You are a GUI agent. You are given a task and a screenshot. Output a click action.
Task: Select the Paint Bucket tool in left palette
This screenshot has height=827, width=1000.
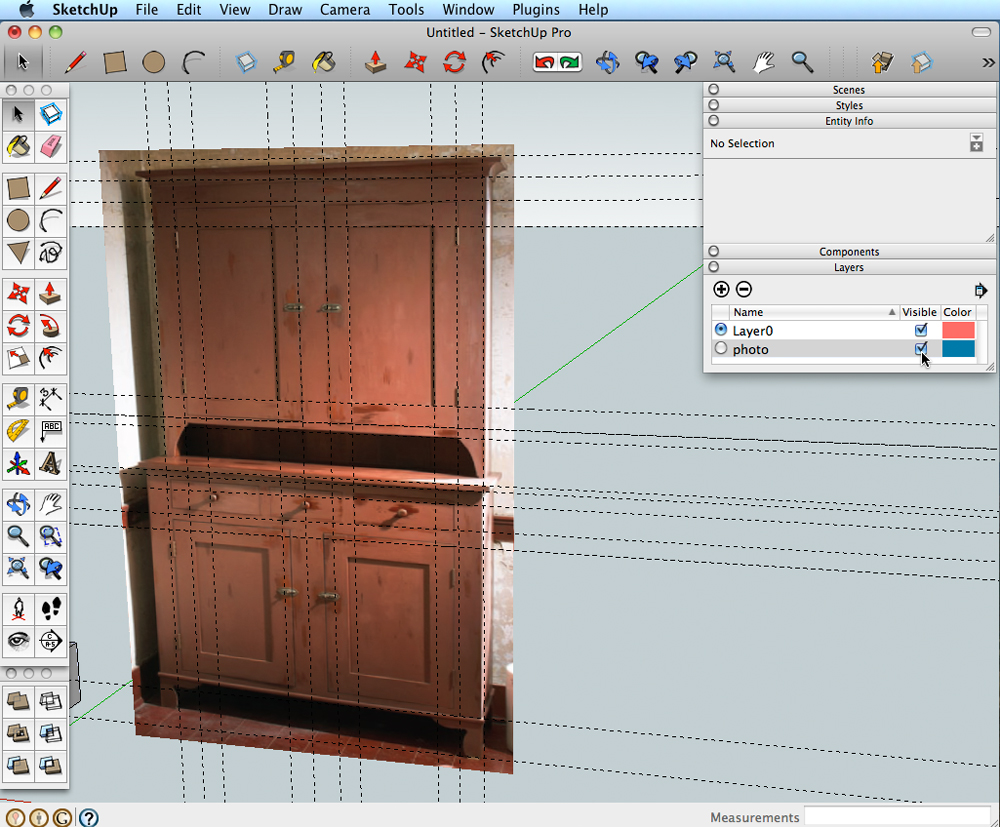click(x=18, y=147)
